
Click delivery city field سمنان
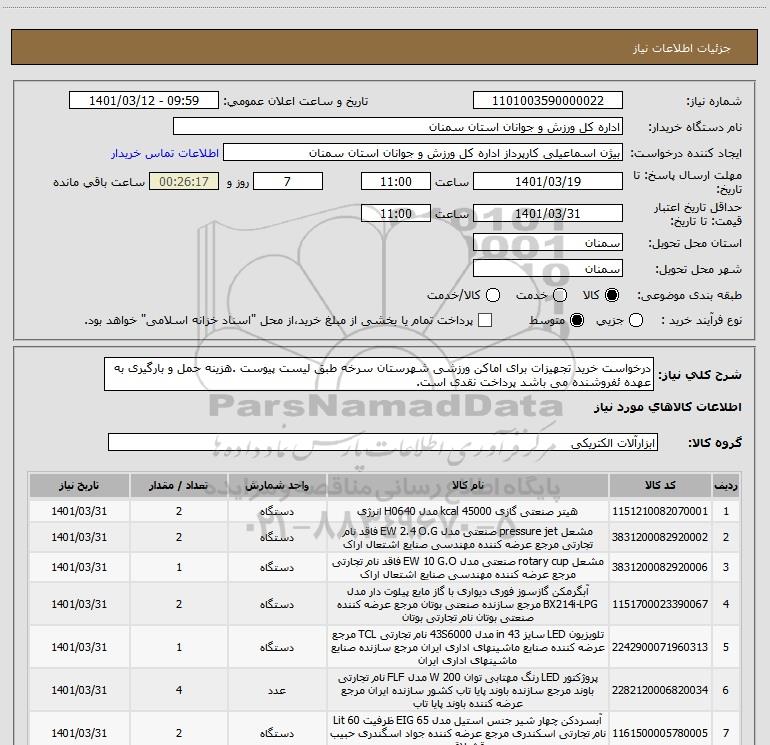point(548,269)
